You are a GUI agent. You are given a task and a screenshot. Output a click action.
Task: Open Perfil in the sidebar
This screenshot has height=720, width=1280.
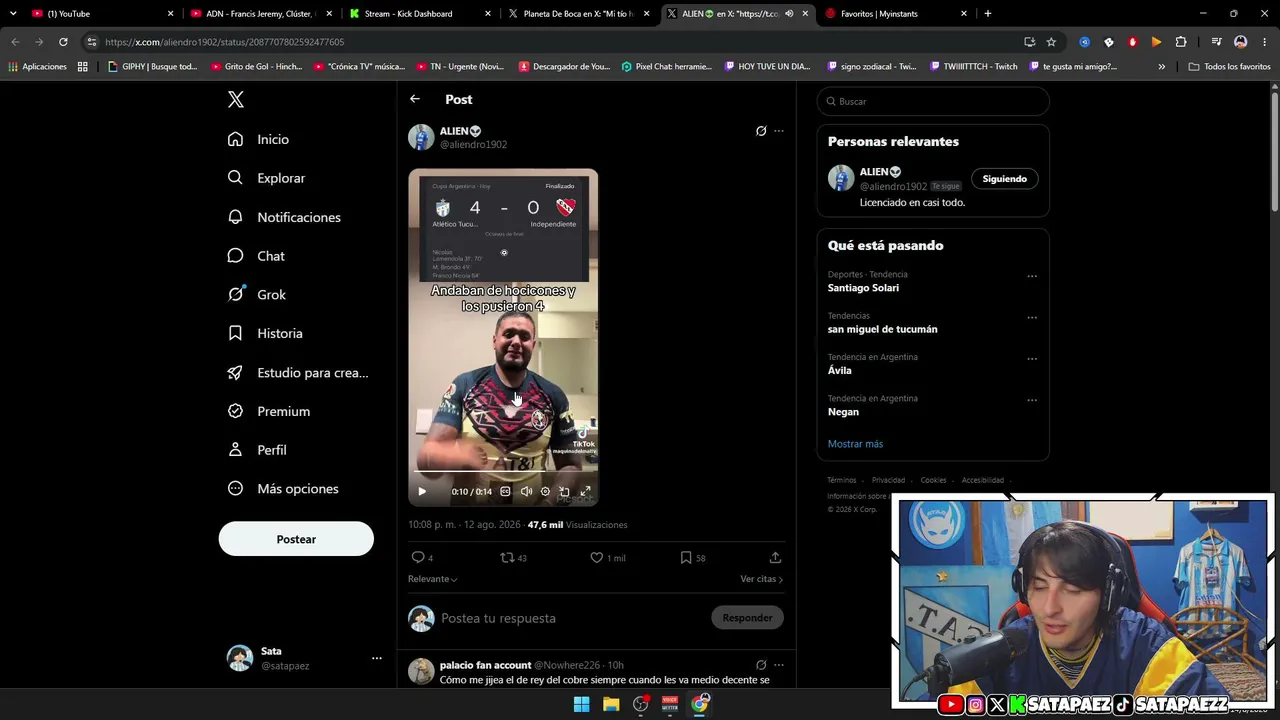(257, 450)
